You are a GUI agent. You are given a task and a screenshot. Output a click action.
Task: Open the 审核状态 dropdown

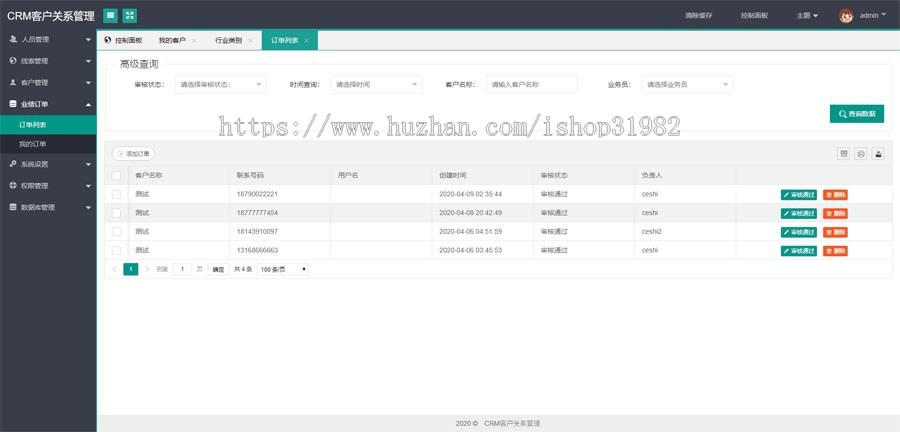(x=220, y=85)
